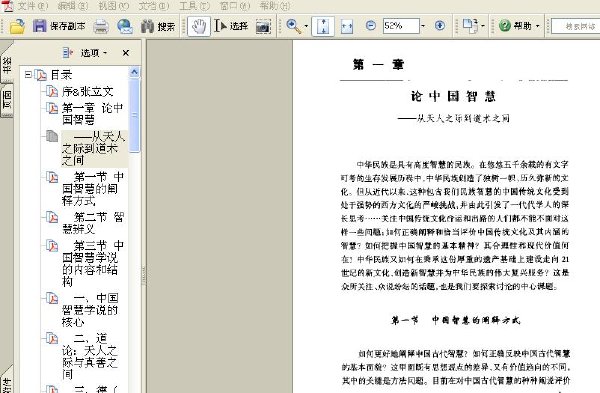Open help with the green question mark icon
Screen dimensions: 600x393
[505, 26]
